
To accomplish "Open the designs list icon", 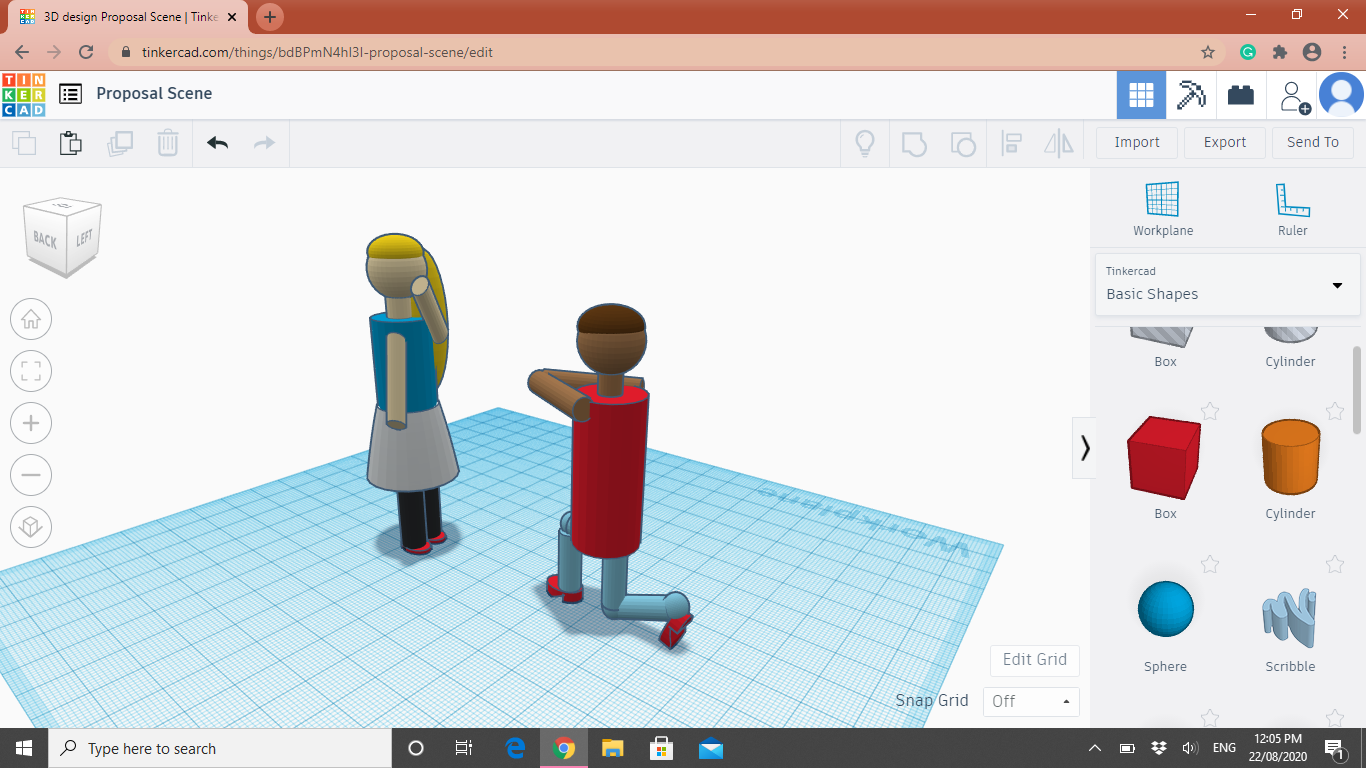I will [x=70, y=94].
